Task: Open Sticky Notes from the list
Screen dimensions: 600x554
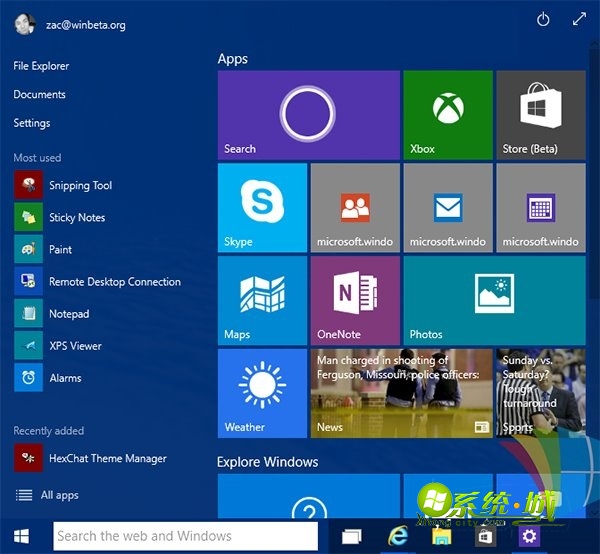Action: click(x=76, y=218)
